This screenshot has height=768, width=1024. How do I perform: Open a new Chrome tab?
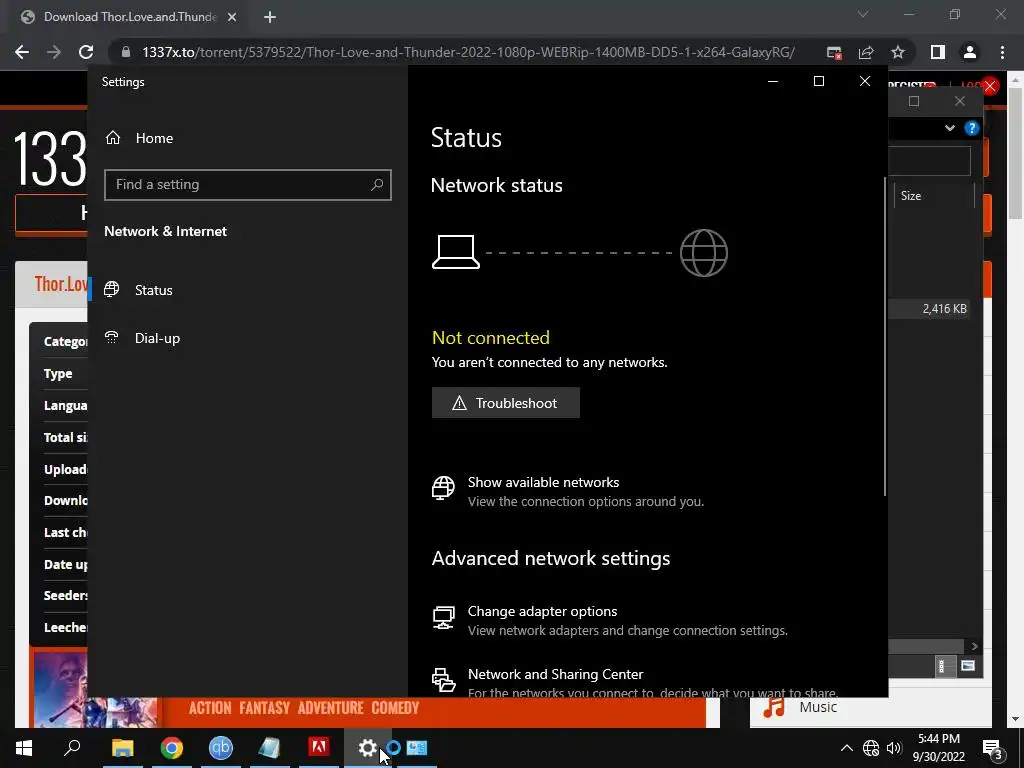270,17
